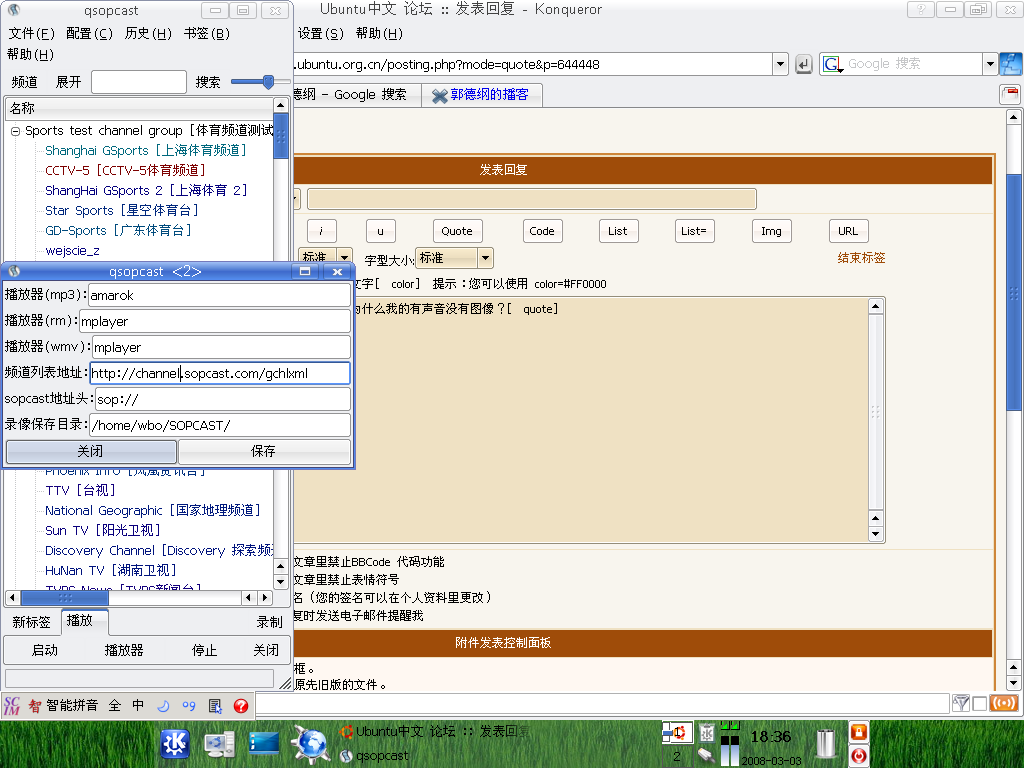The width and height of the screenshot is (1024, 768).
Task: Click the 启动 start button in qsopcast
Action: pos(44,650)
